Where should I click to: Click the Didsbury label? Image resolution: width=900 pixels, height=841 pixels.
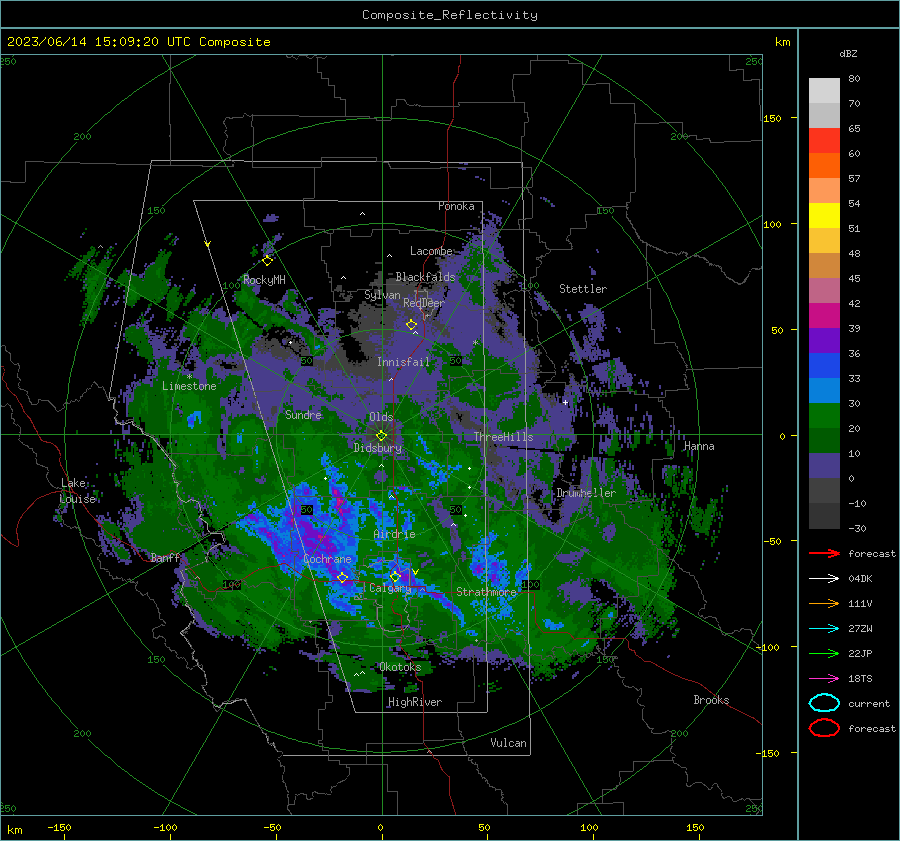coord(377,448)
